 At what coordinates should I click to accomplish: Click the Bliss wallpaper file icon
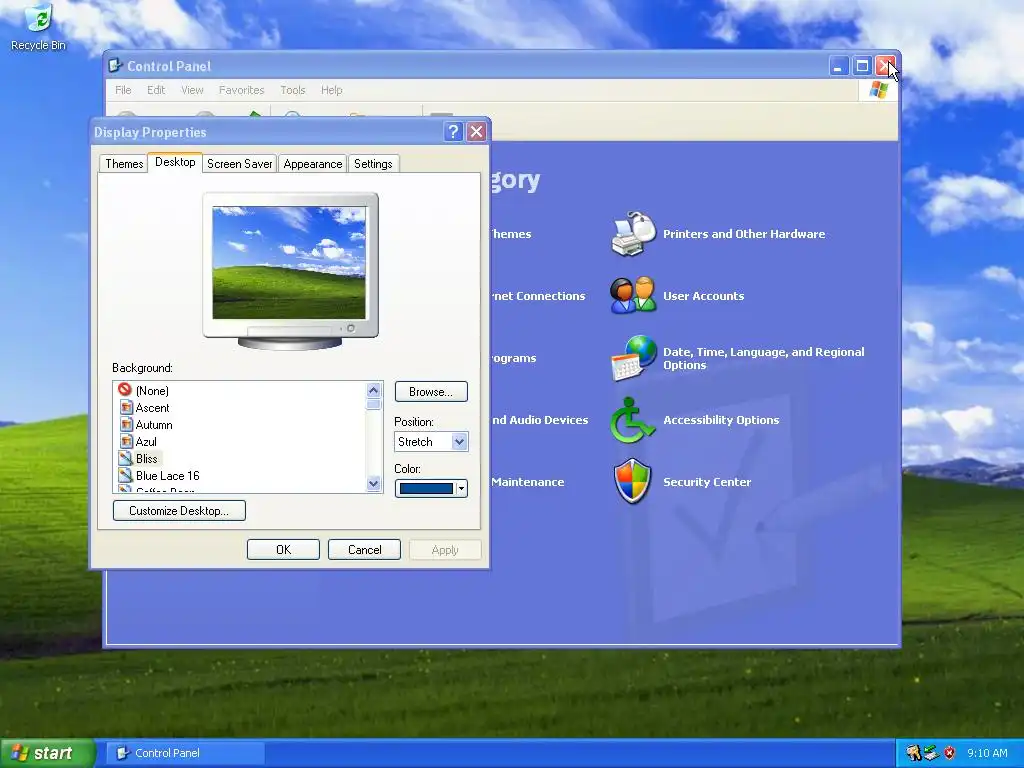click(x=126, y=458)
